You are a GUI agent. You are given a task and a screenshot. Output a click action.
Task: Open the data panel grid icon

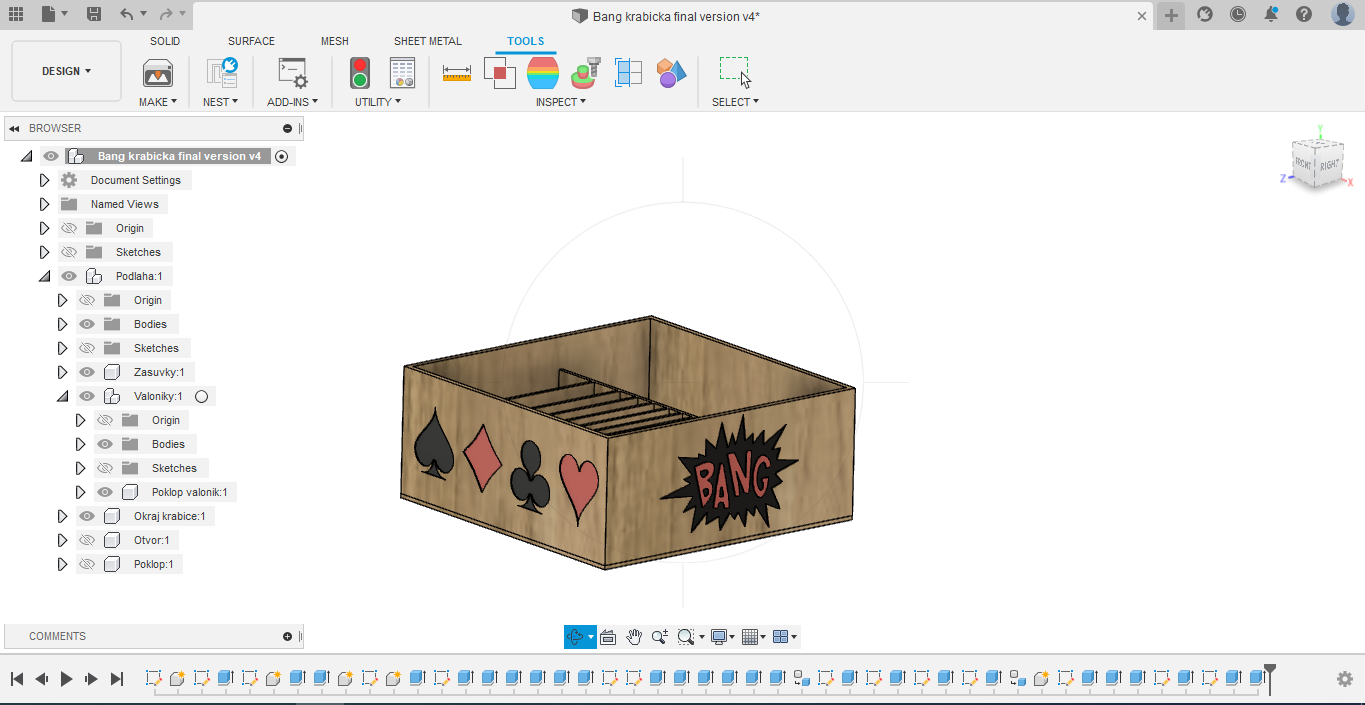[16, 14]
